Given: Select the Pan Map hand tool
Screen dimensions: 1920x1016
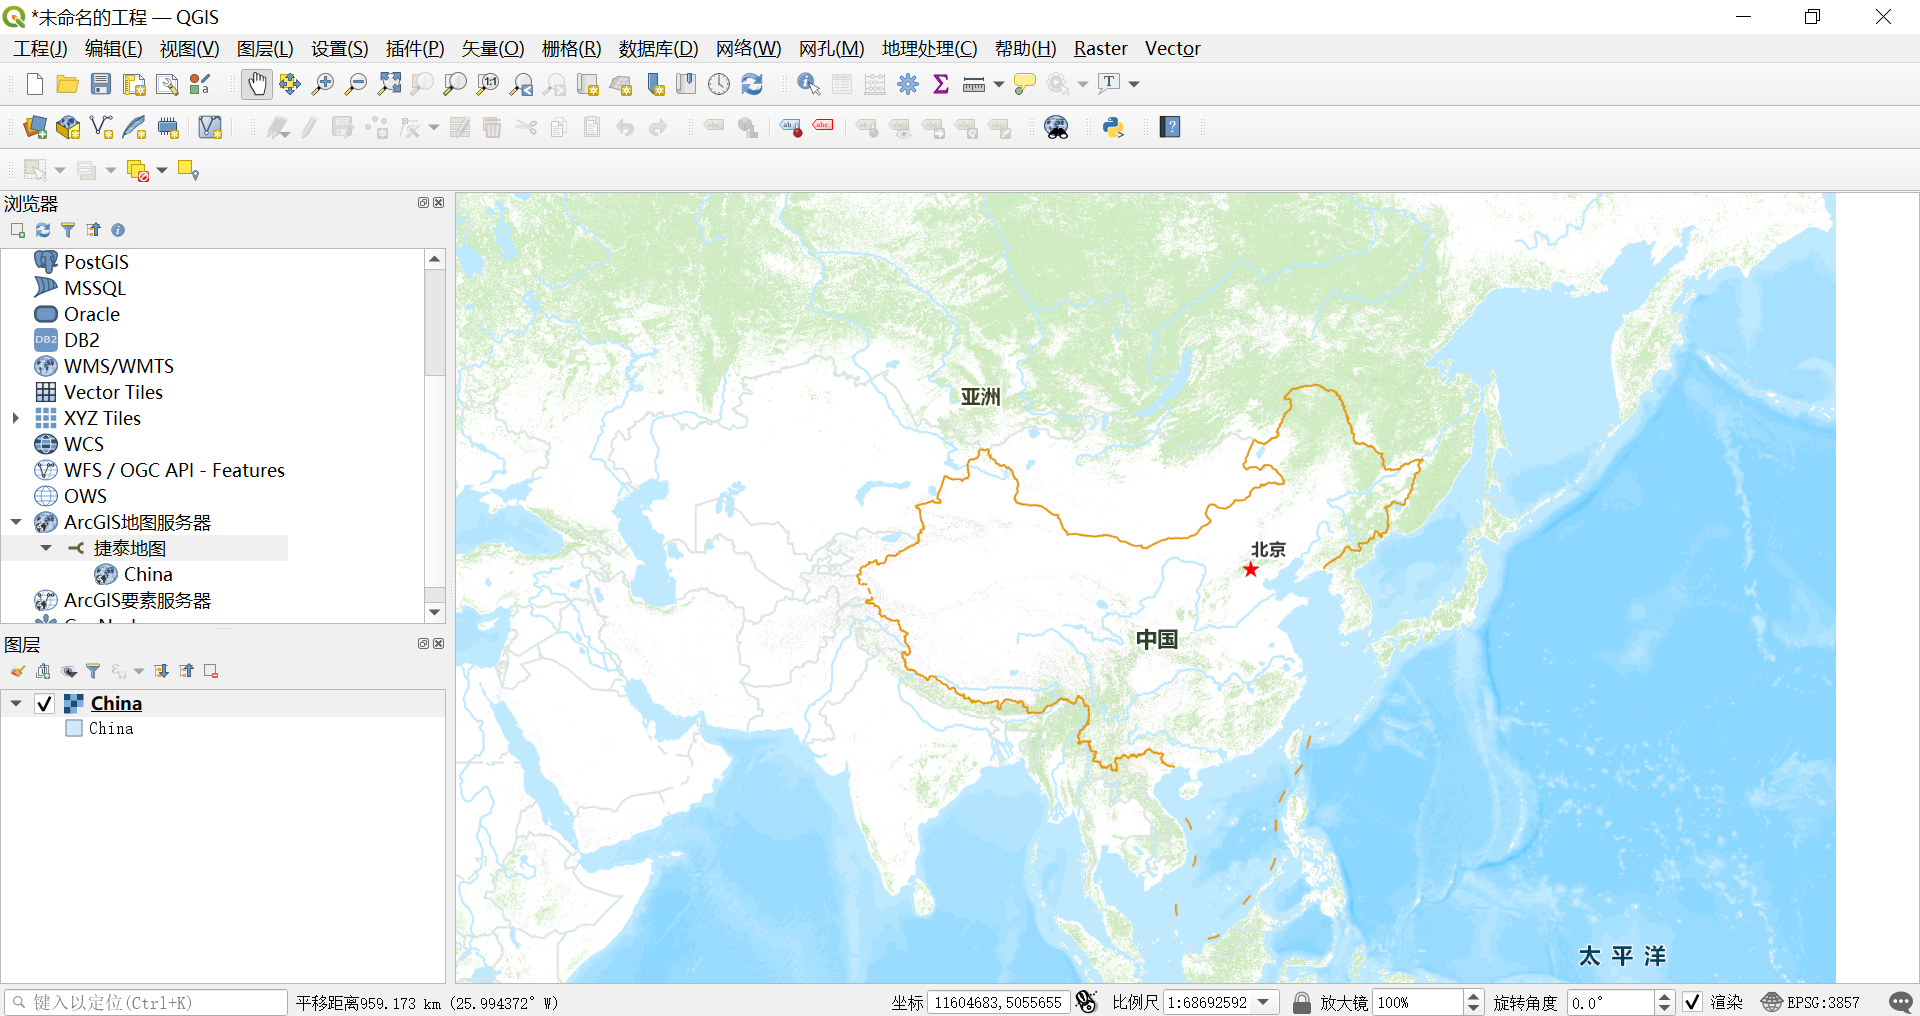Looking at the screenshot, I should click(257, 84).
